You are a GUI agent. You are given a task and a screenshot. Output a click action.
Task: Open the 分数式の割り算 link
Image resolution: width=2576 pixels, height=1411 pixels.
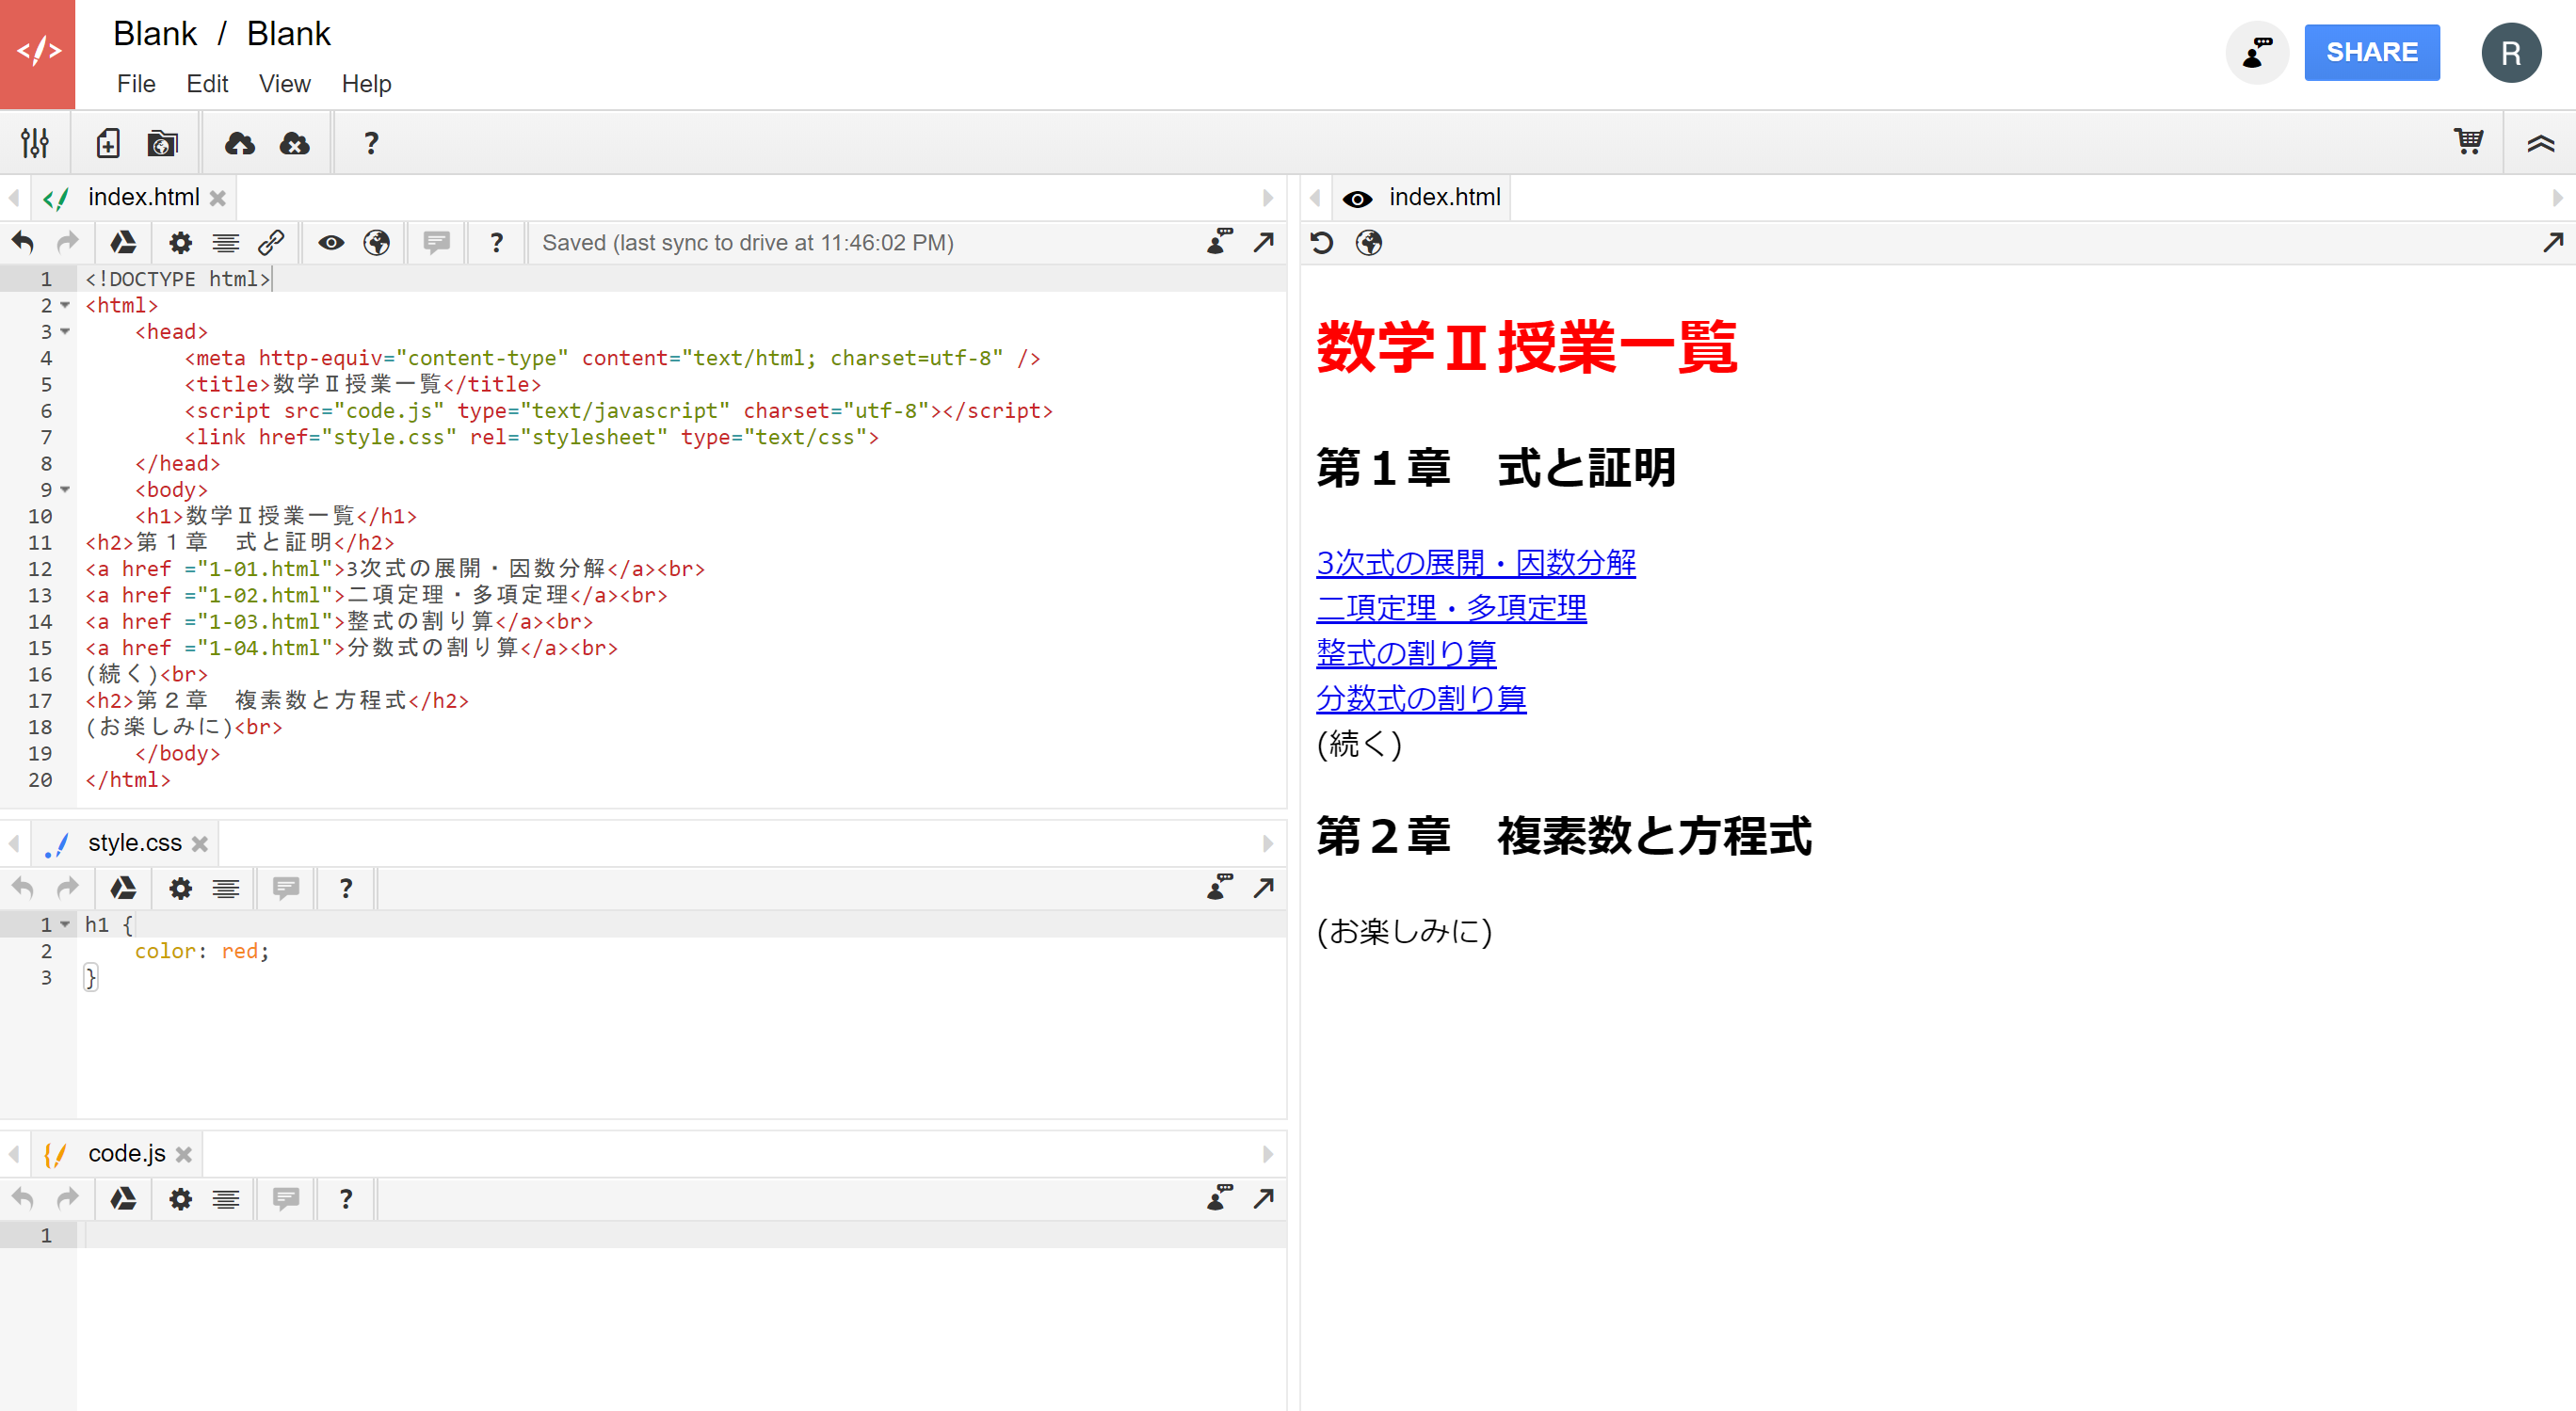coord(1421,698)
